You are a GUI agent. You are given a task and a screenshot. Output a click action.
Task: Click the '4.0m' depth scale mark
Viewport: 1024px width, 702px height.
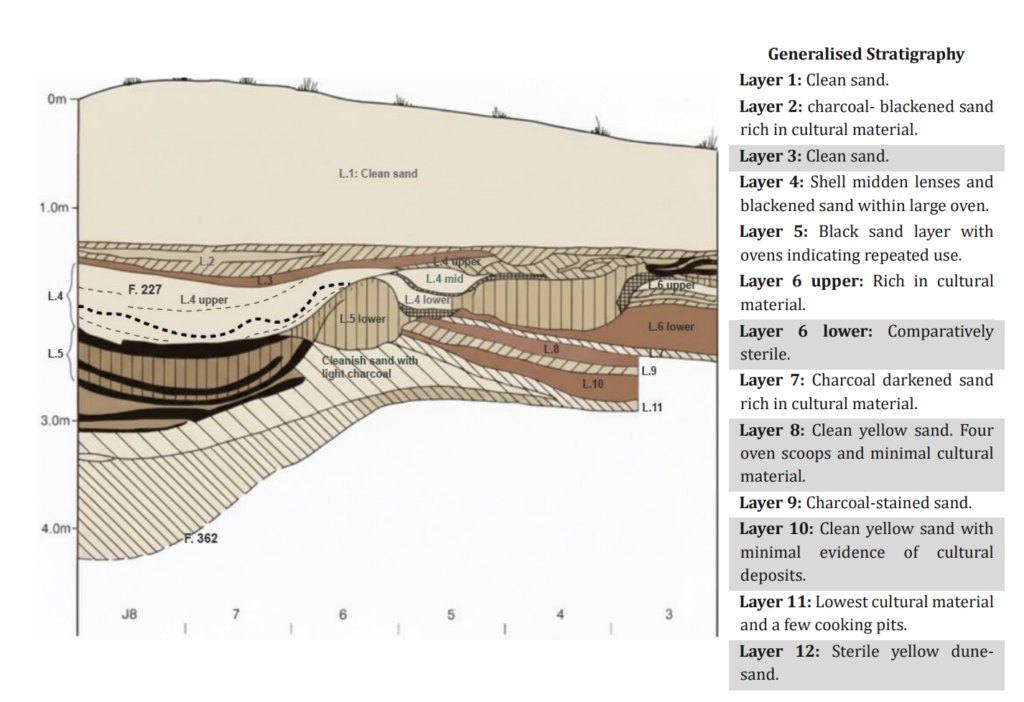(56, 528)
